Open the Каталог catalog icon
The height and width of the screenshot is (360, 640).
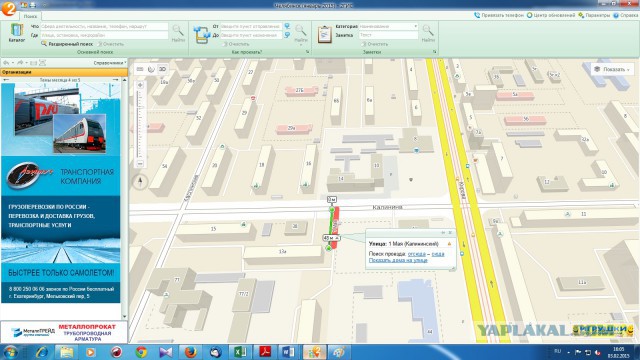(x=17, y=33)
